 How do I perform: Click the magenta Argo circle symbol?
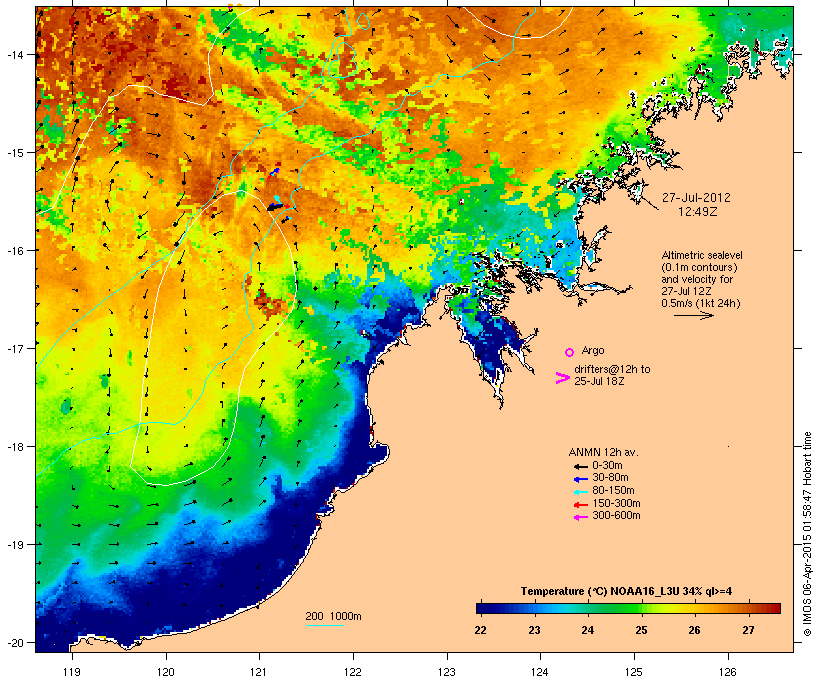[570, 352]
